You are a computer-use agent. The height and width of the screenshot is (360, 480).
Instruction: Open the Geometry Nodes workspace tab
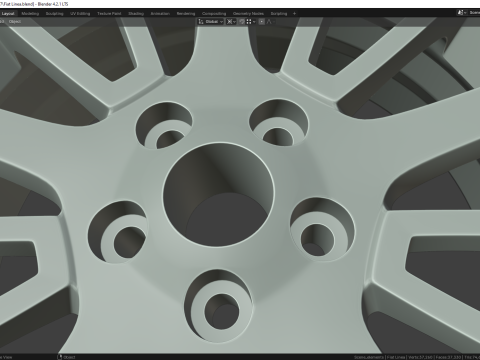[248, 14]
